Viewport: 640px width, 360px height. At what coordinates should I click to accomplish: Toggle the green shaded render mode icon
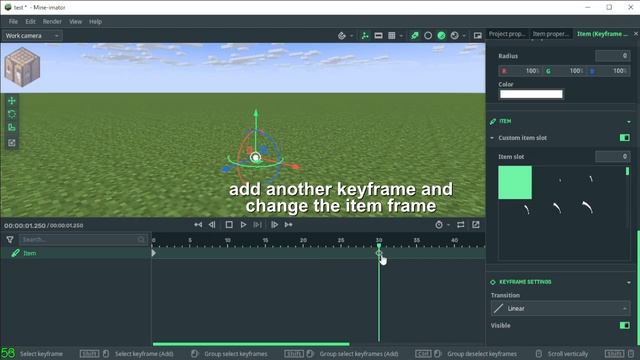[x=441, y=36]
